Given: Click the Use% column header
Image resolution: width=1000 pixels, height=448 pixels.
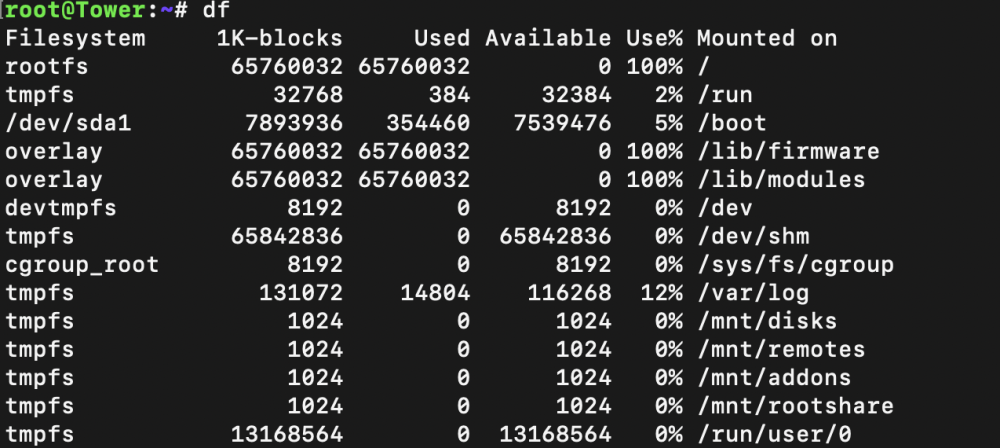Looking at the screenshot, I should click(654, 38).
